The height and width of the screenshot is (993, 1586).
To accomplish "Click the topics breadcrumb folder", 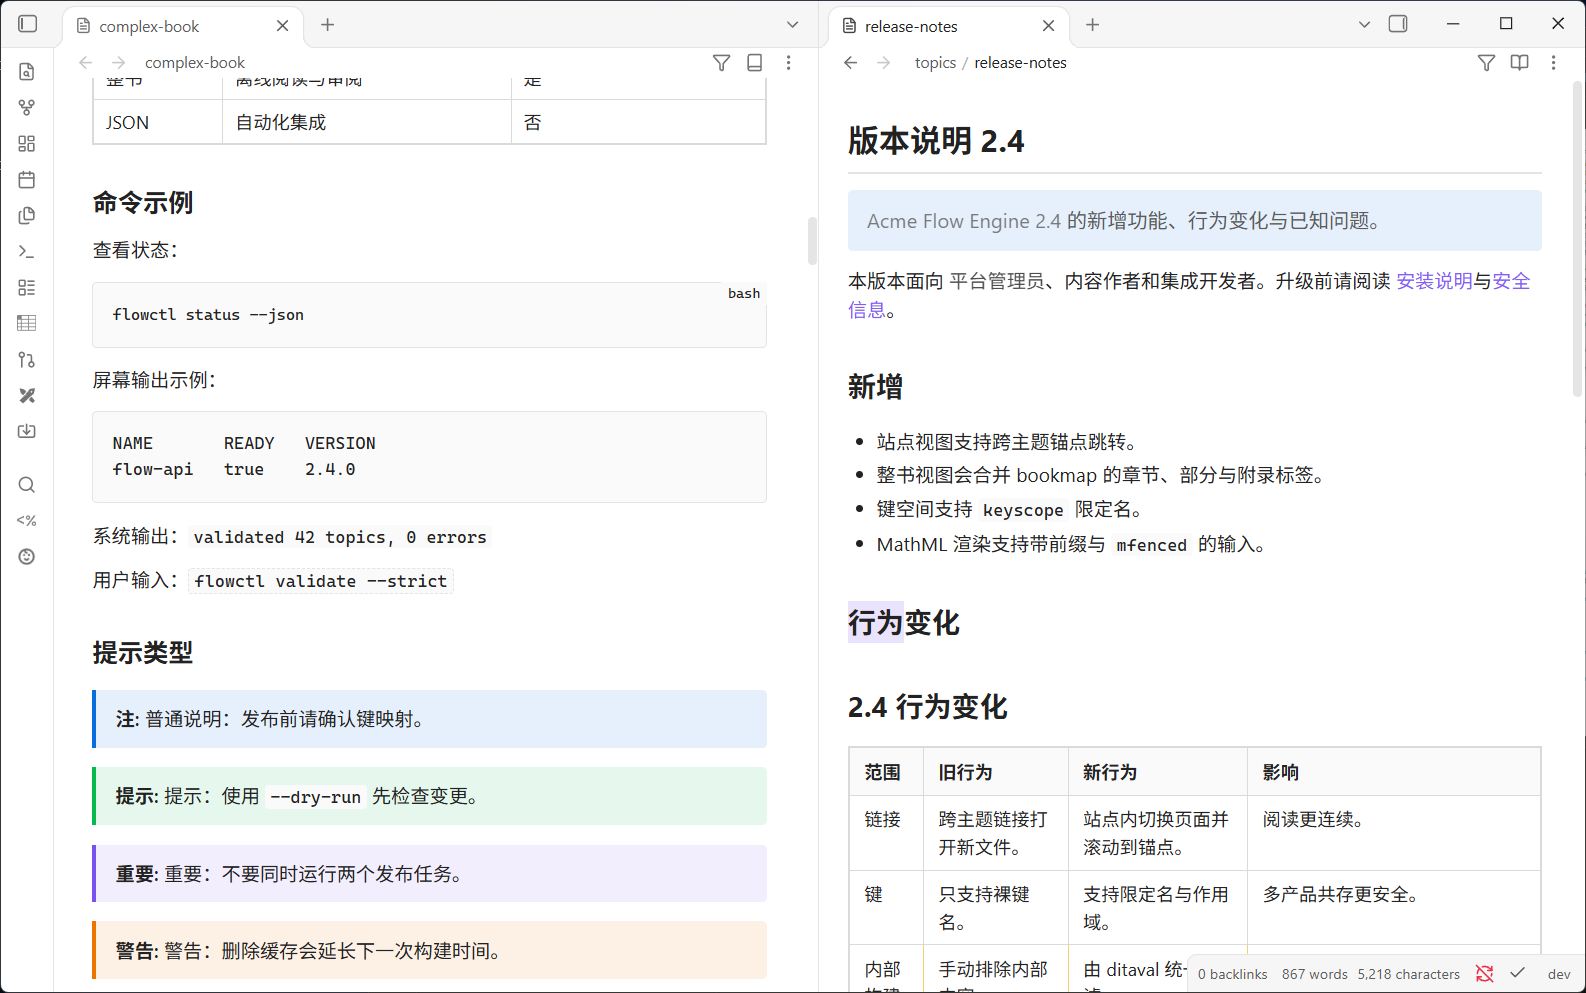I will click(x=935, y=63).
